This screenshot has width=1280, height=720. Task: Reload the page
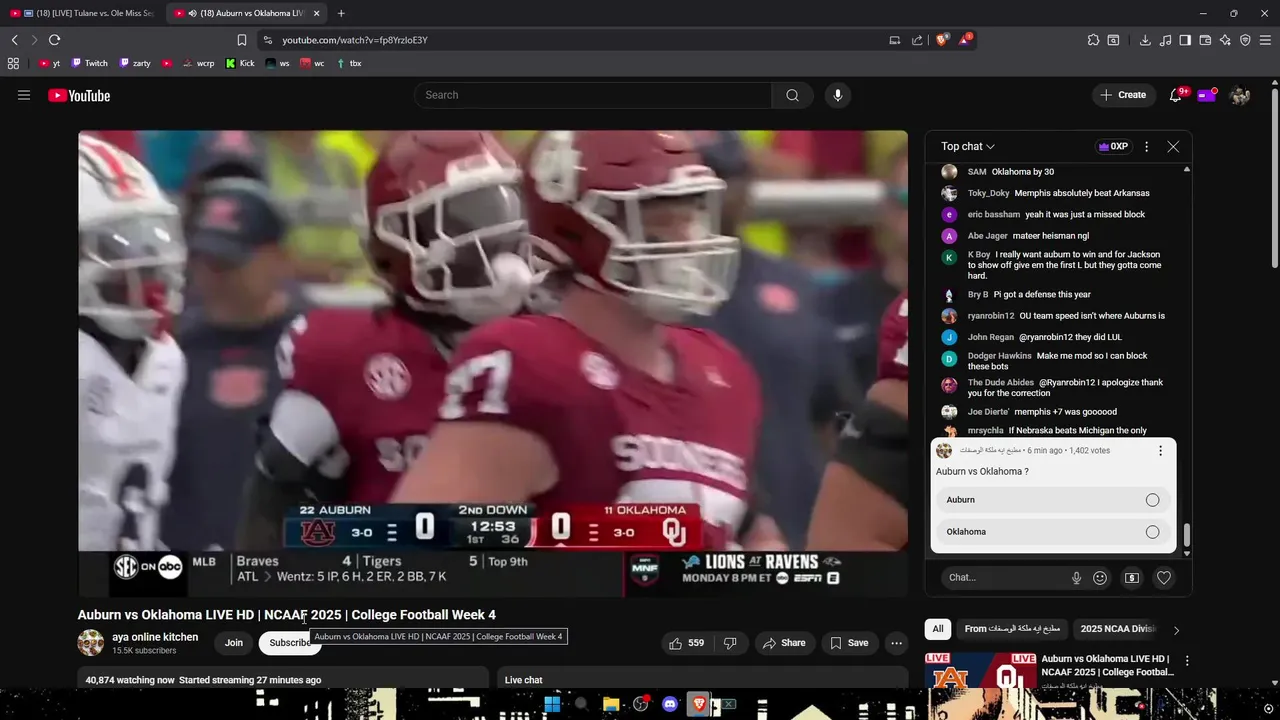click(x=54, y=40)
